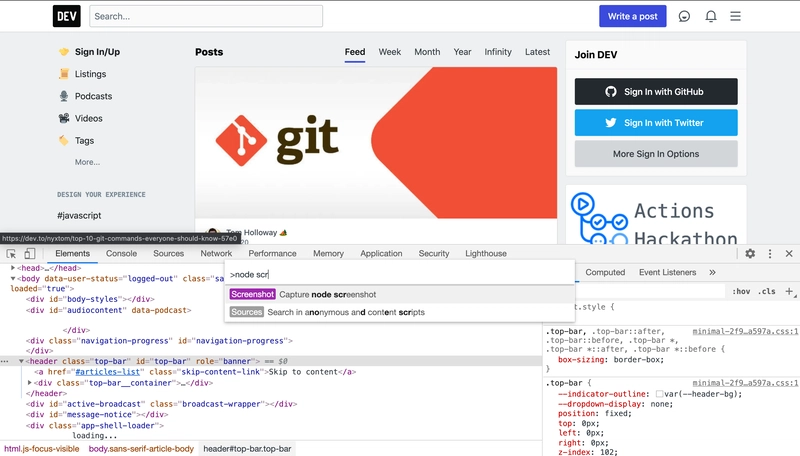The width and height of the screenshot is (800, 456).
Task: Click the Tags sidebar icon
Action: pos(64,140)
